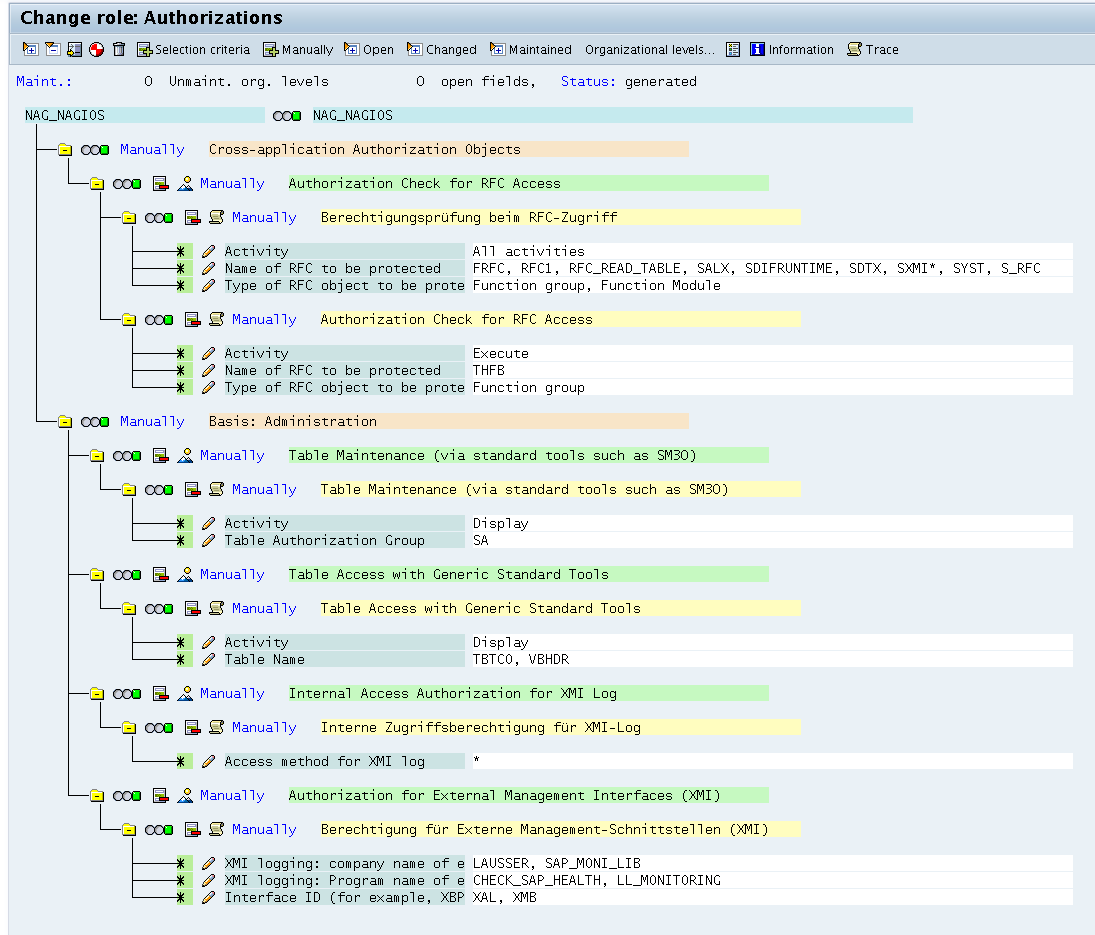Click pencil to edit Table Authorization Group value
The image size is (1095, 935).
tap(208, 540)
